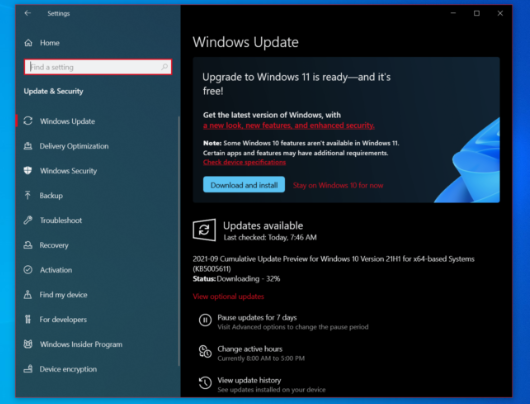Click the Find my device icon
The image size is (530, 404).
point(28,294)
